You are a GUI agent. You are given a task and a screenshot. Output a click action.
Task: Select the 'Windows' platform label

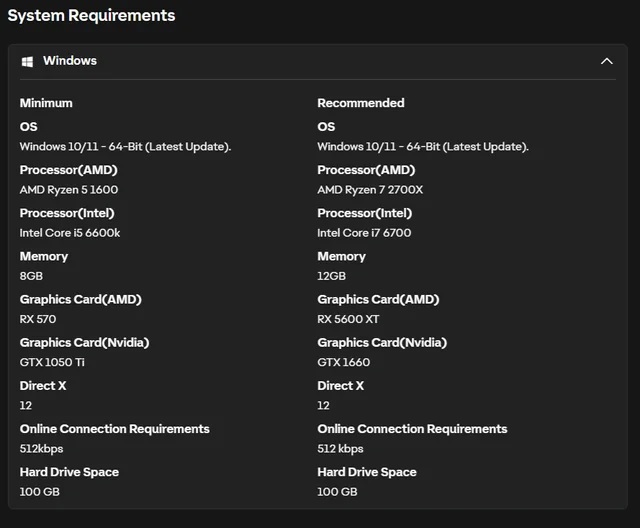pos(70,61)
